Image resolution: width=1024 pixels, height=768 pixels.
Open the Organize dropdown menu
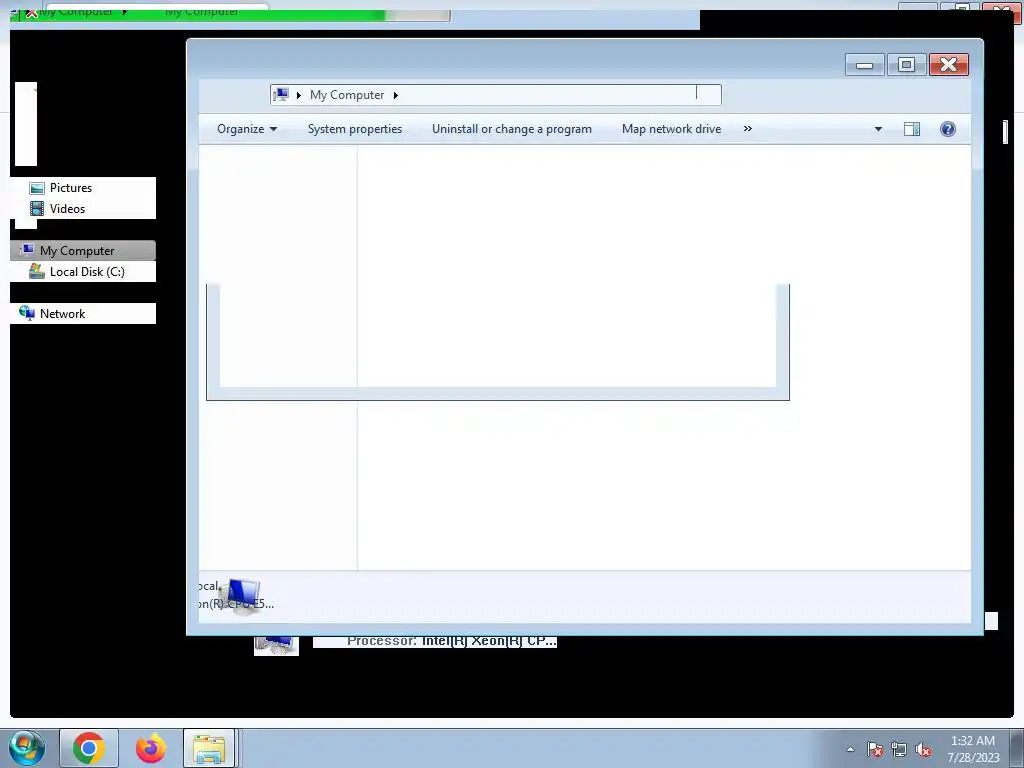247,129
